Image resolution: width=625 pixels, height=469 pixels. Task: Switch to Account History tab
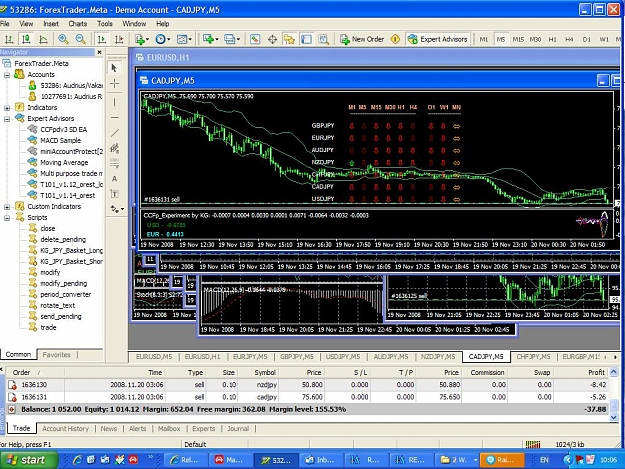coord(65,428)
